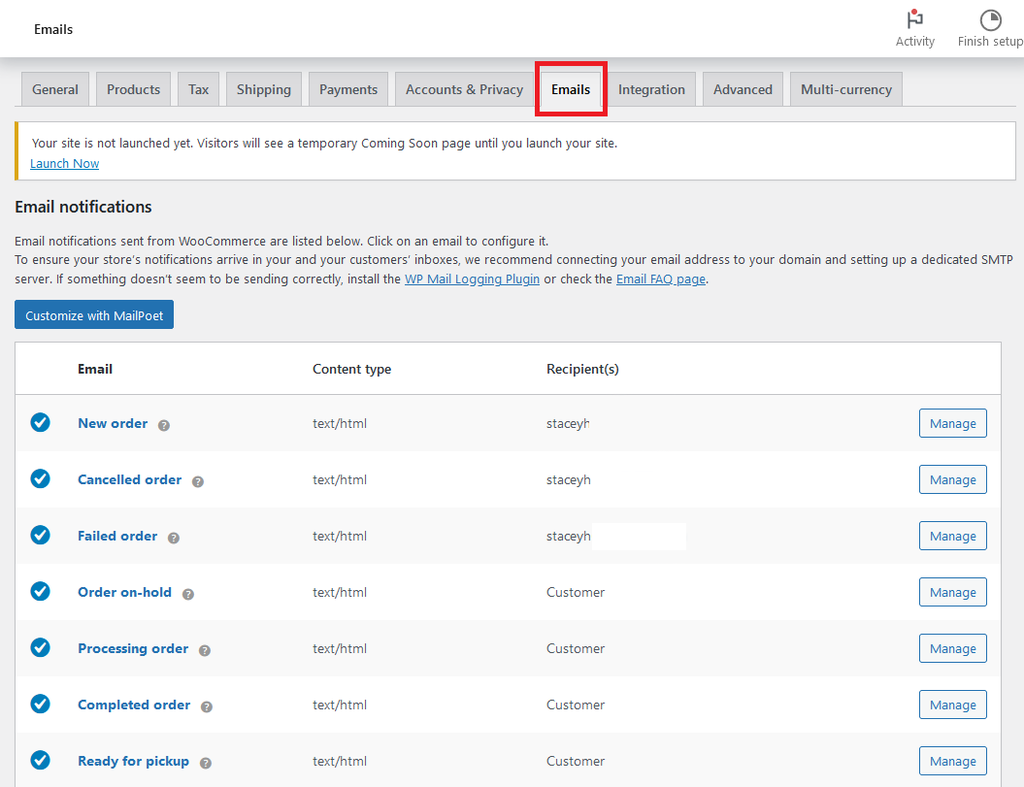Select the Multi-currency tab
The height and width of the screenshot is (787, 1024).
coord(846,89)
